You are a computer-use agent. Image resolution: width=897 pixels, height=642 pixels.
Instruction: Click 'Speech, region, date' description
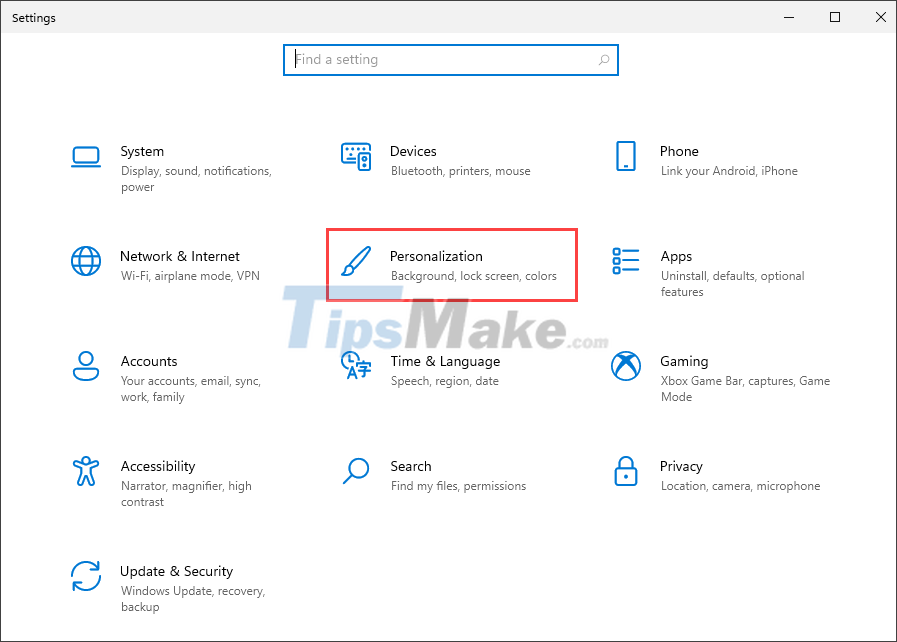pos(444,381)
